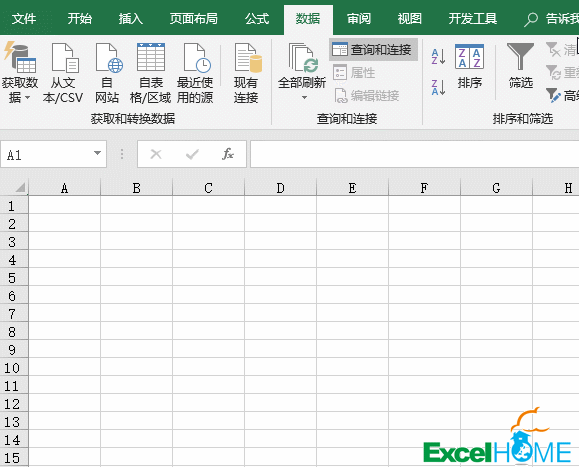Select row 5 header
The width and height of the screenshot is (579, 467).
click(x=14, y=278)
